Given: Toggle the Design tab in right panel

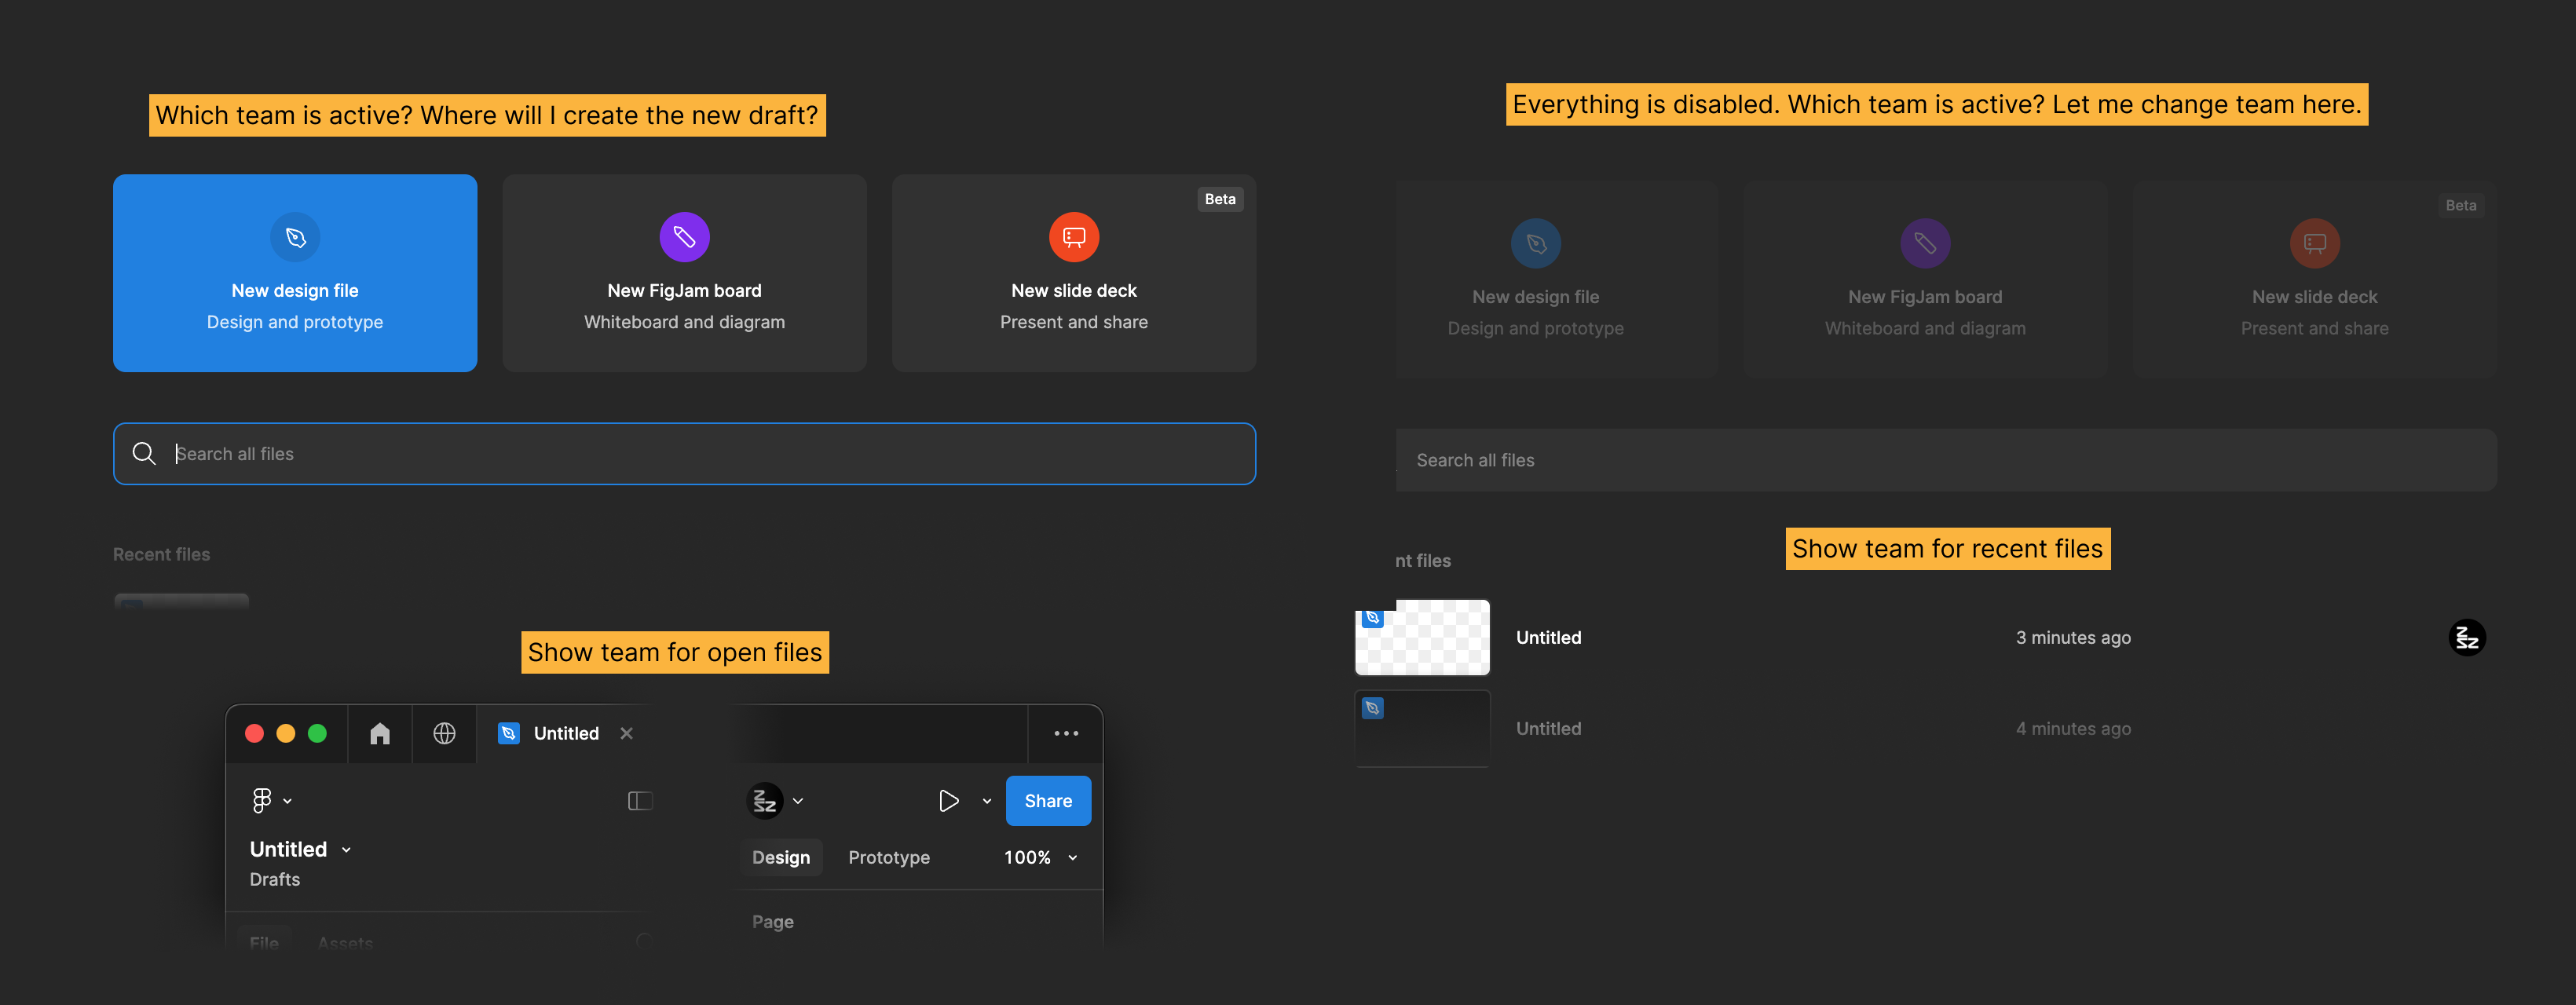Looking at the screenshot, I should tap(782, 857).
